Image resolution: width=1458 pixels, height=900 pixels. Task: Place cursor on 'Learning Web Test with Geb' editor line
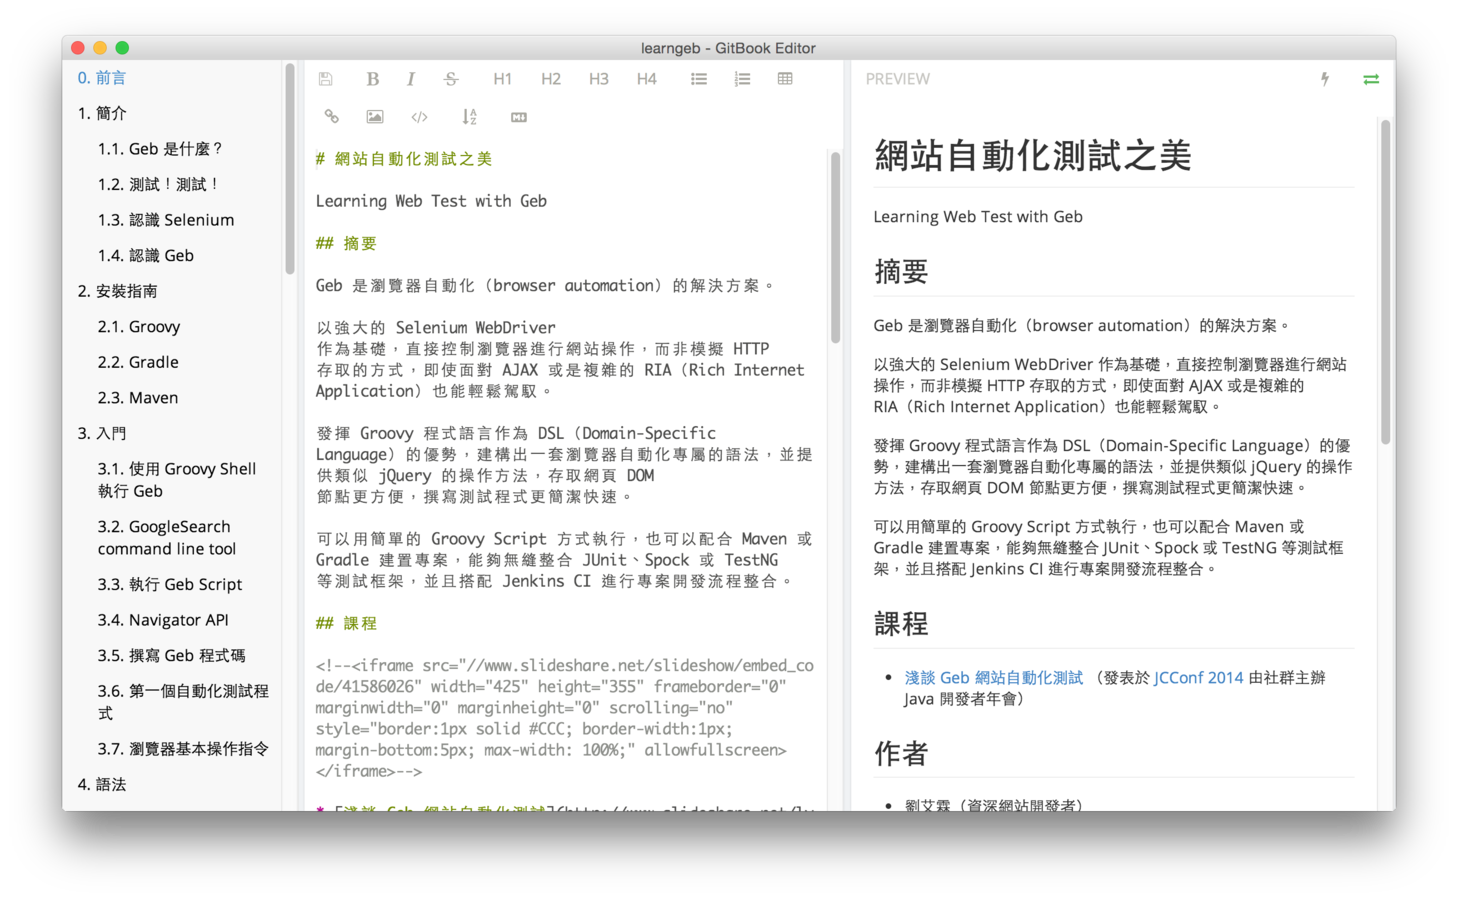pyautogui.click(x=431, y=201)
